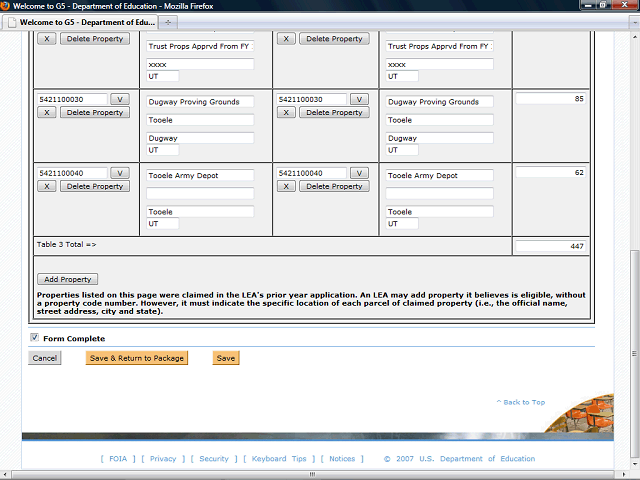Click right property code field 5421100030

312,99
